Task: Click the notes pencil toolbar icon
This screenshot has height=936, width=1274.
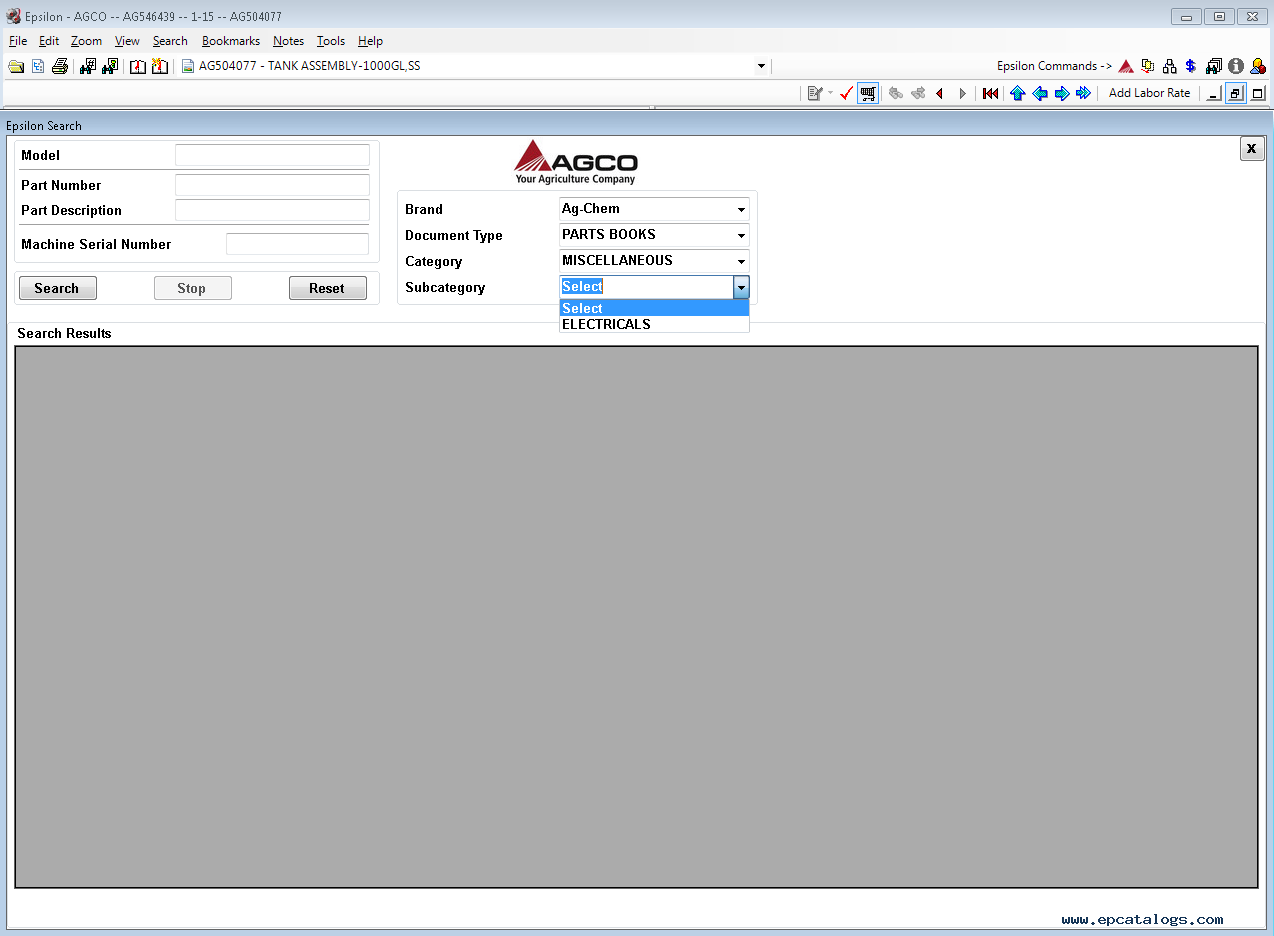Action: [x=815, y=93]
